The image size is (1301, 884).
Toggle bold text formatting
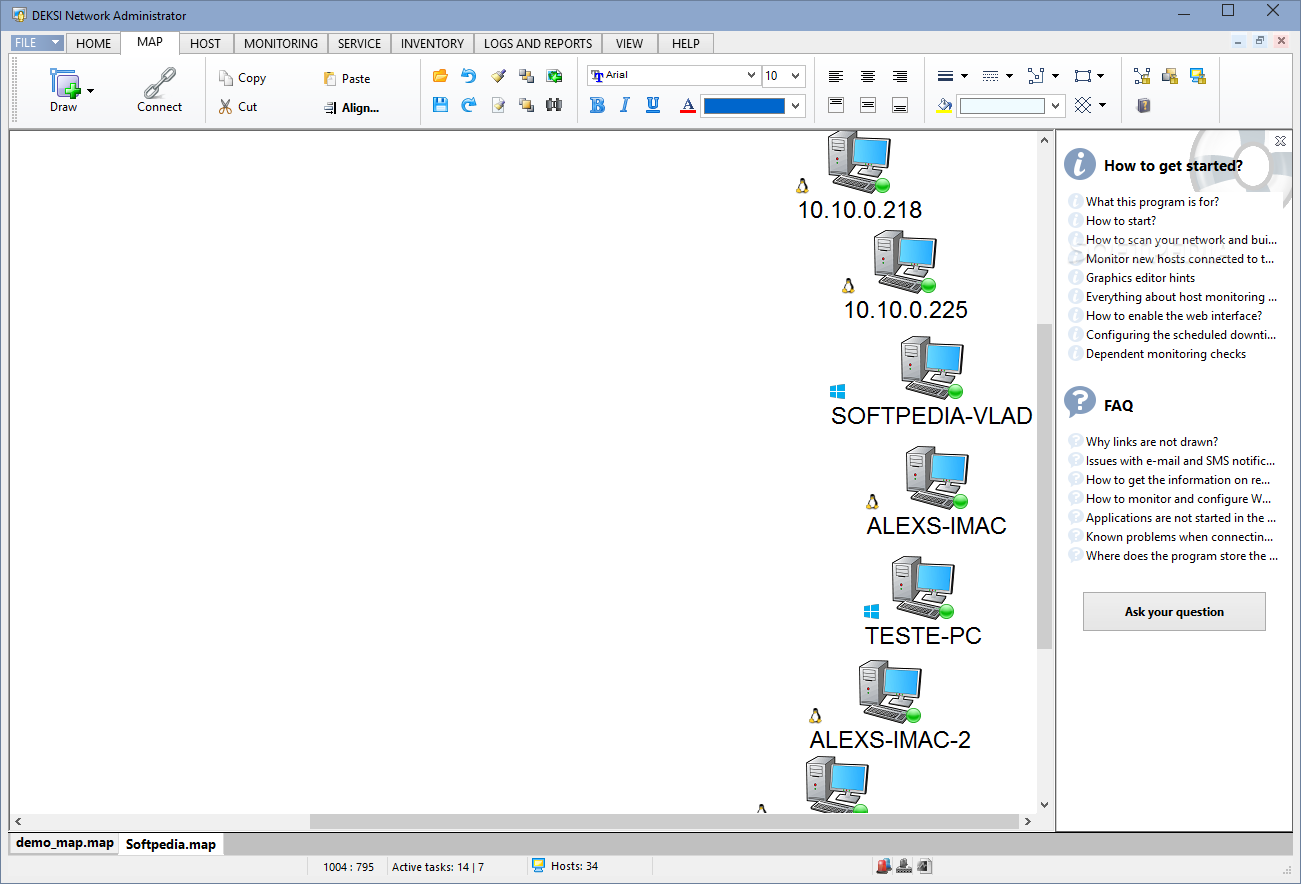point(597,105)
